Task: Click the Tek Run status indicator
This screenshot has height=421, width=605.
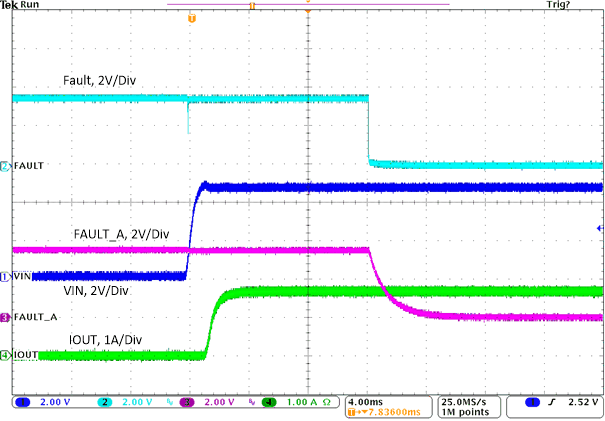Action: (20, 6)
